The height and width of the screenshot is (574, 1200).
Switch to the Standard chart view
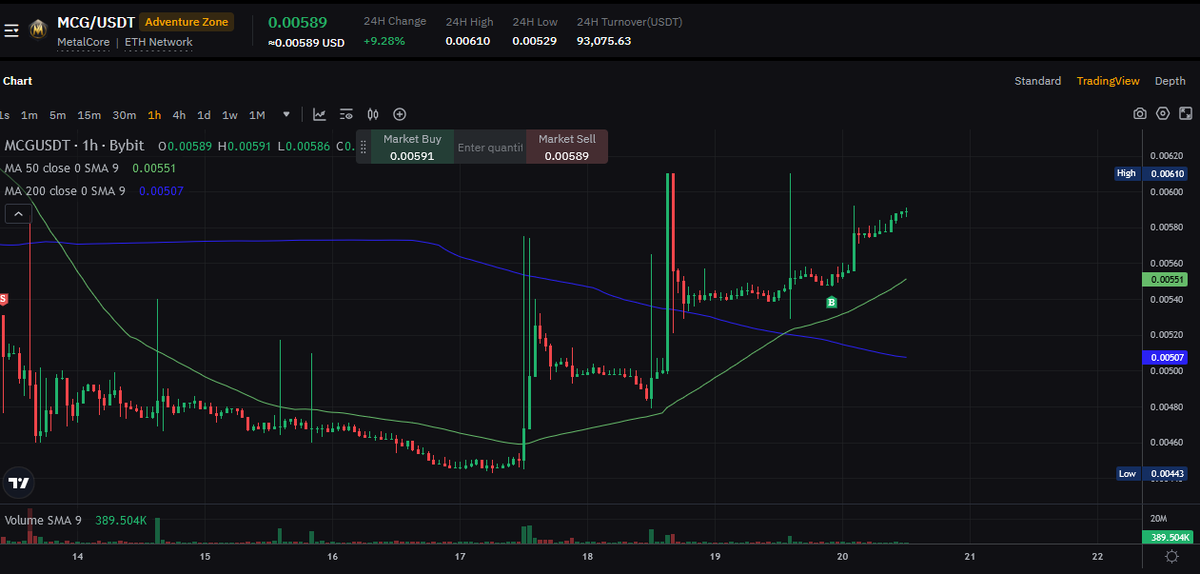click(1038, 81)
